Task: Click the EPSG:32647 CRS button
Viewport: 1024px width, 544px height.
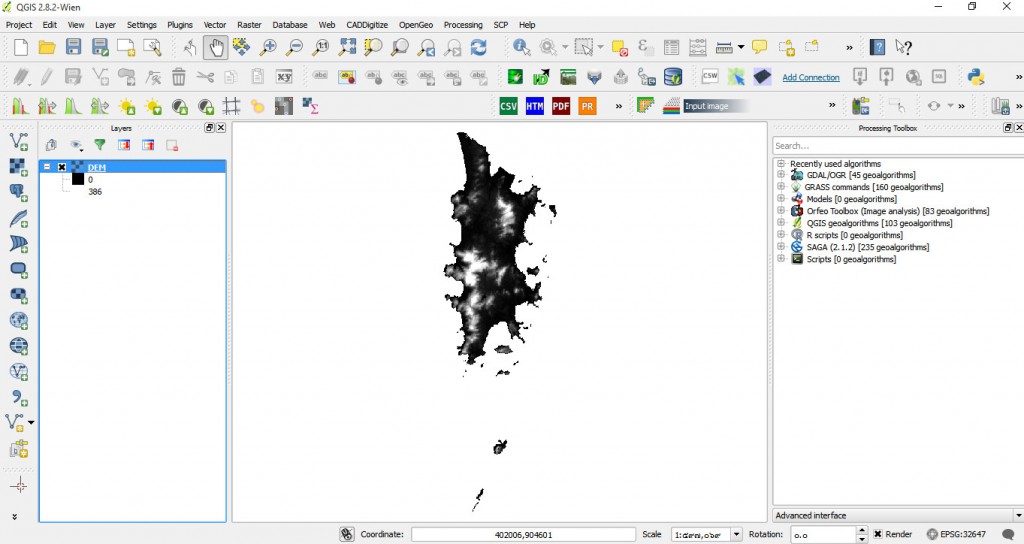Action: pos(957,535)
